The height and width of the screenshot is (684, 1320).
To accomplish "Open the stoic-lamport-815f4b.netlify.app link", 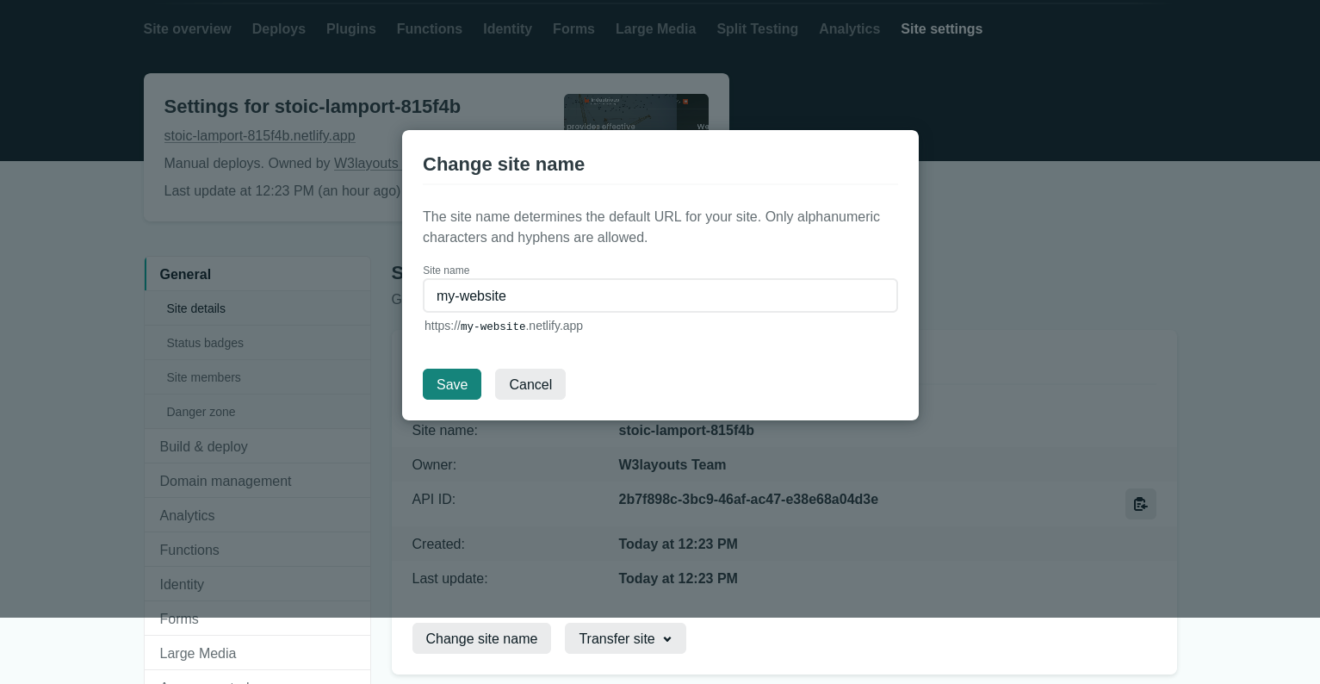I will (259, 135).
